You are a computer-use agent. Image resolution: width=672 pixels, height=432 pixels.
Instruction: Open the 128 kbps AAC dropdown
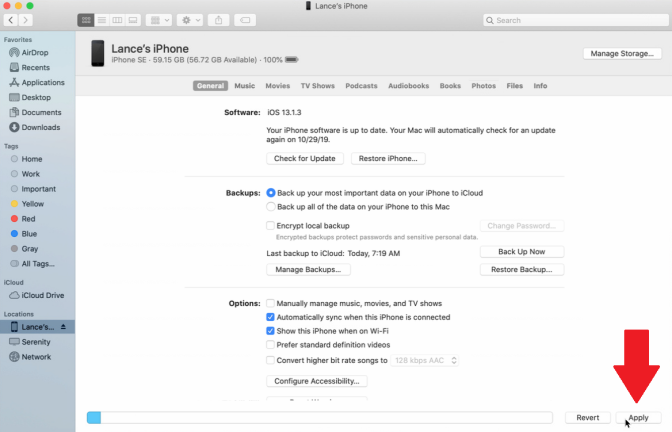[x=424, y=360]
